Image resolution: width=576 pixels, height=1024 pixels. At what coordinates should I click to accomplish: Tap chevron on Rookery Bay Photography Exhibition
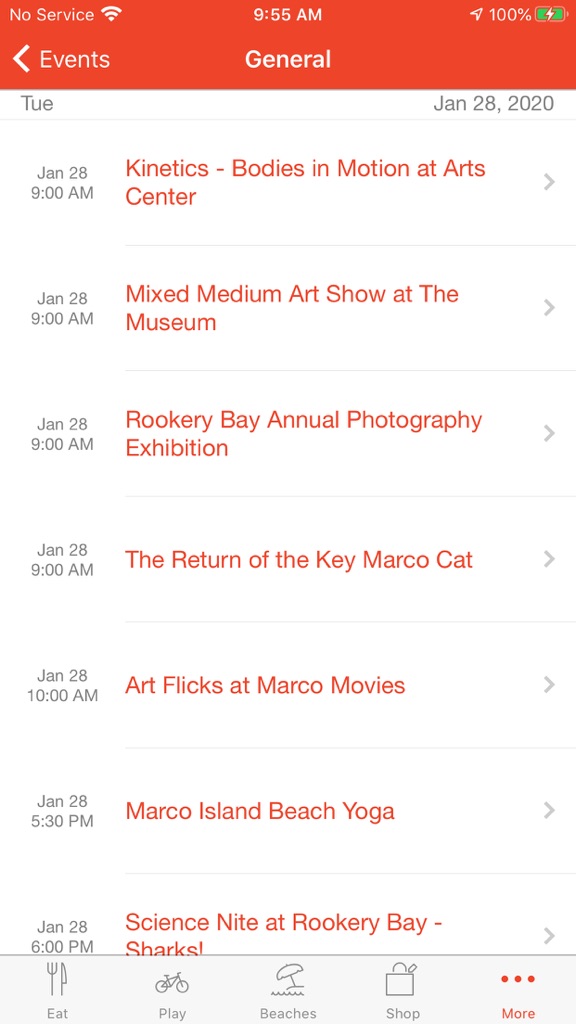[x=549, y=434]
